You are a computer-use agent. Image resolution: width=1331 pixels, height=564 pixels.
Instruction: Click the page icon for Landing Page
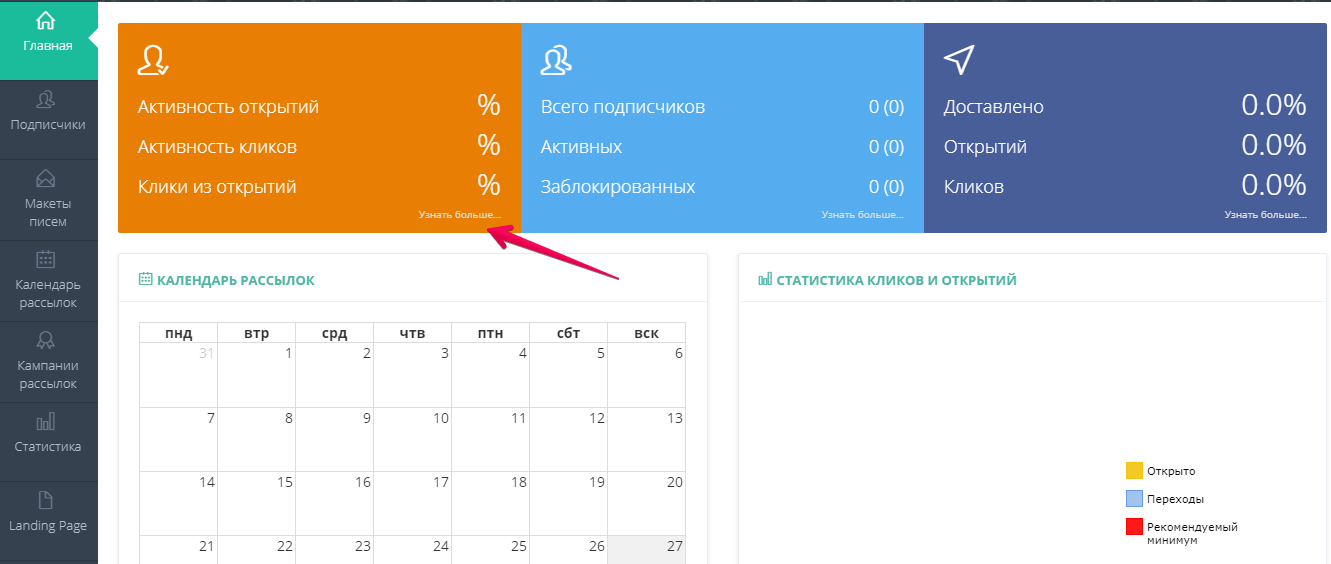46,500
